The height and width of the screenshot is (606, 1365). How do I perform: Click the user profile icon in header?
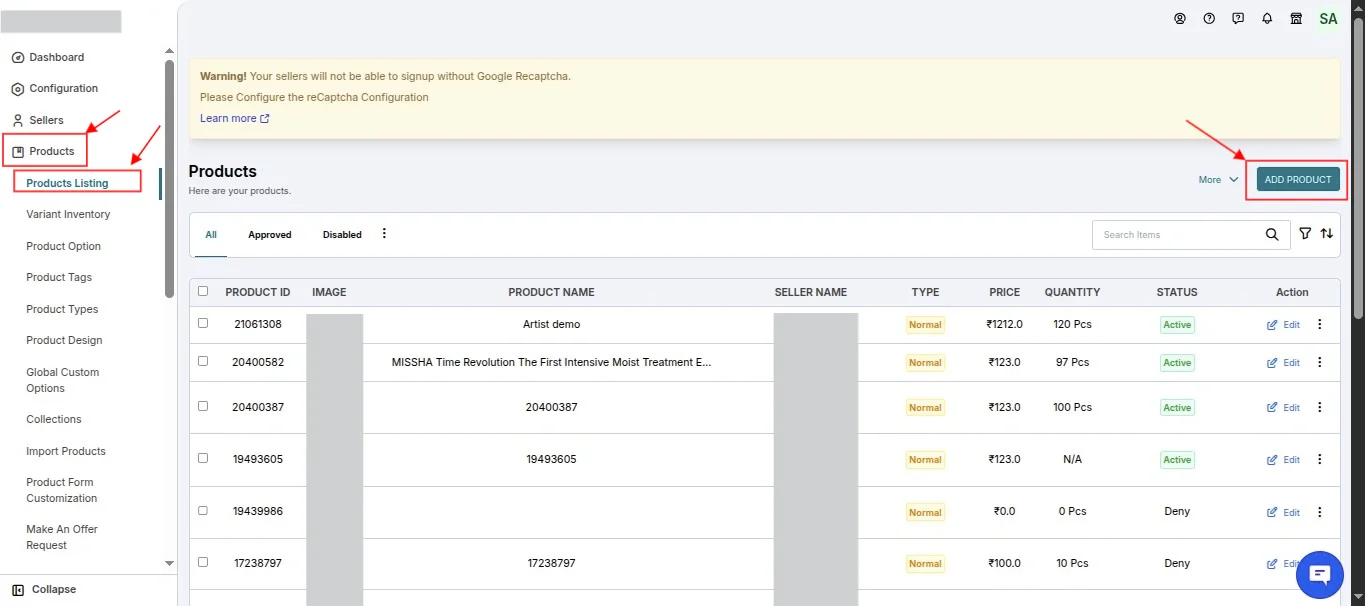[x=1180, y=18]
